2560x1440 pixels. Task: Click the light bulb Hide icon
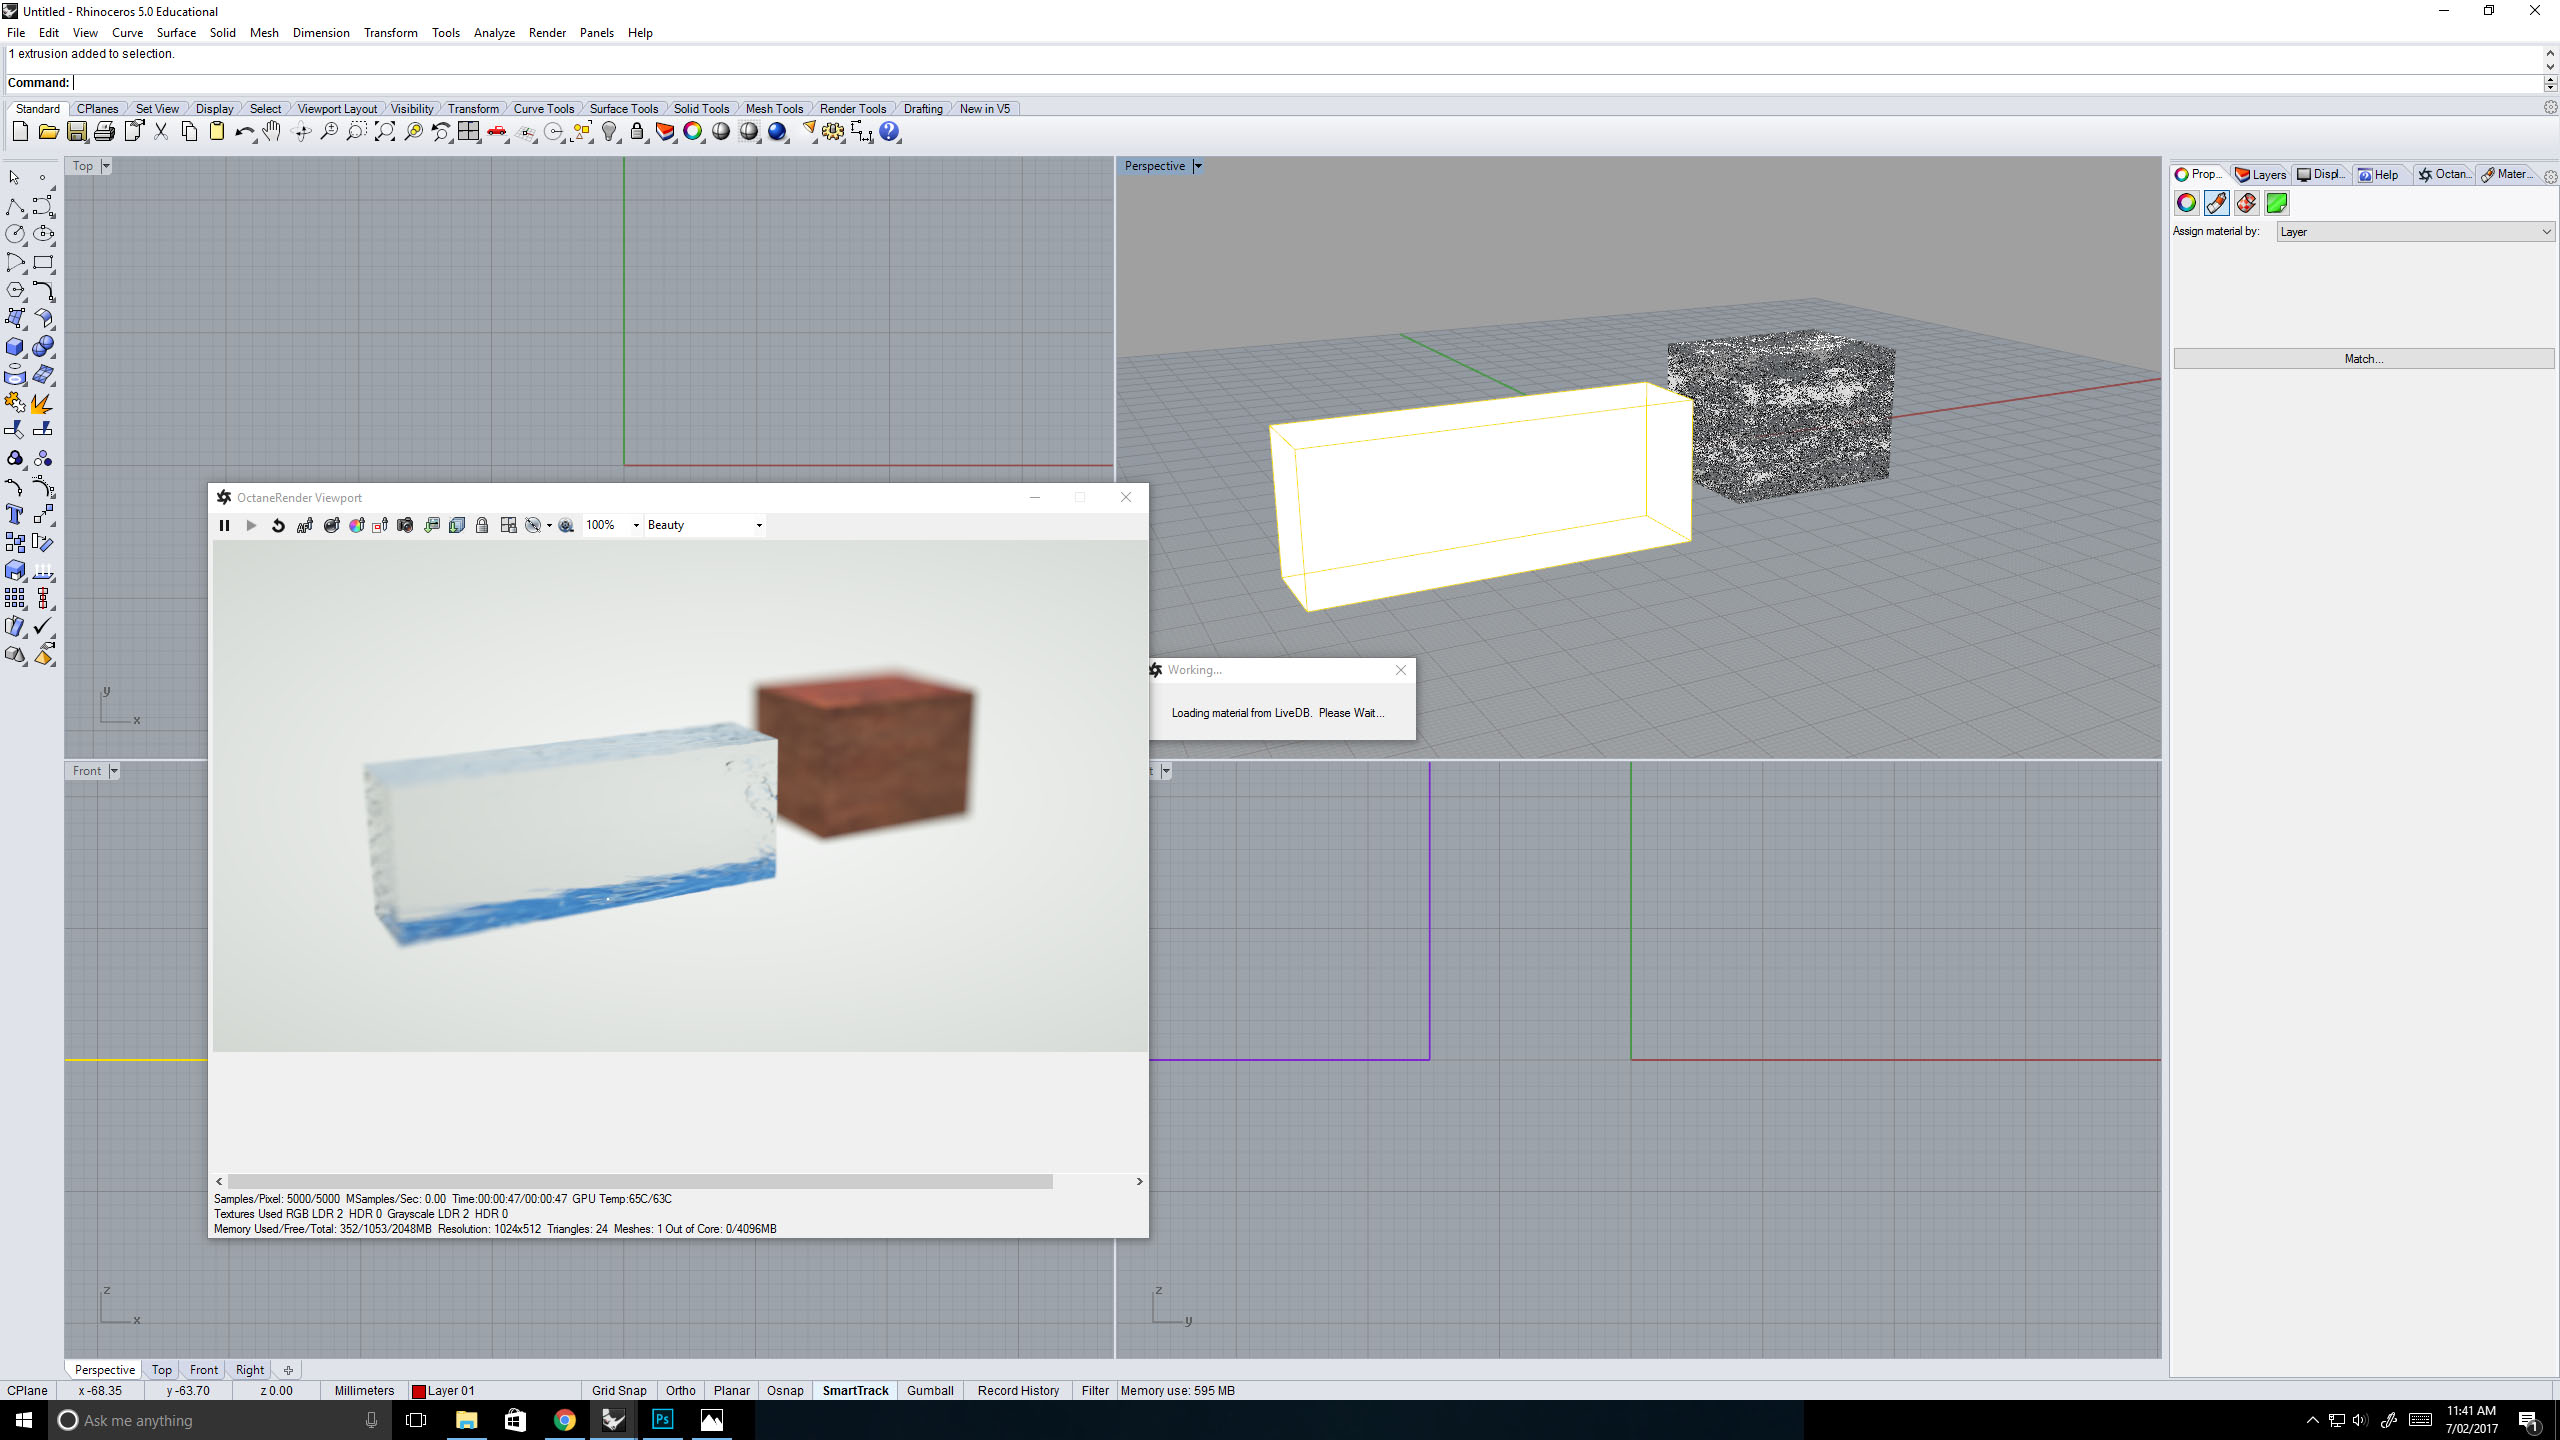point(609,132)
